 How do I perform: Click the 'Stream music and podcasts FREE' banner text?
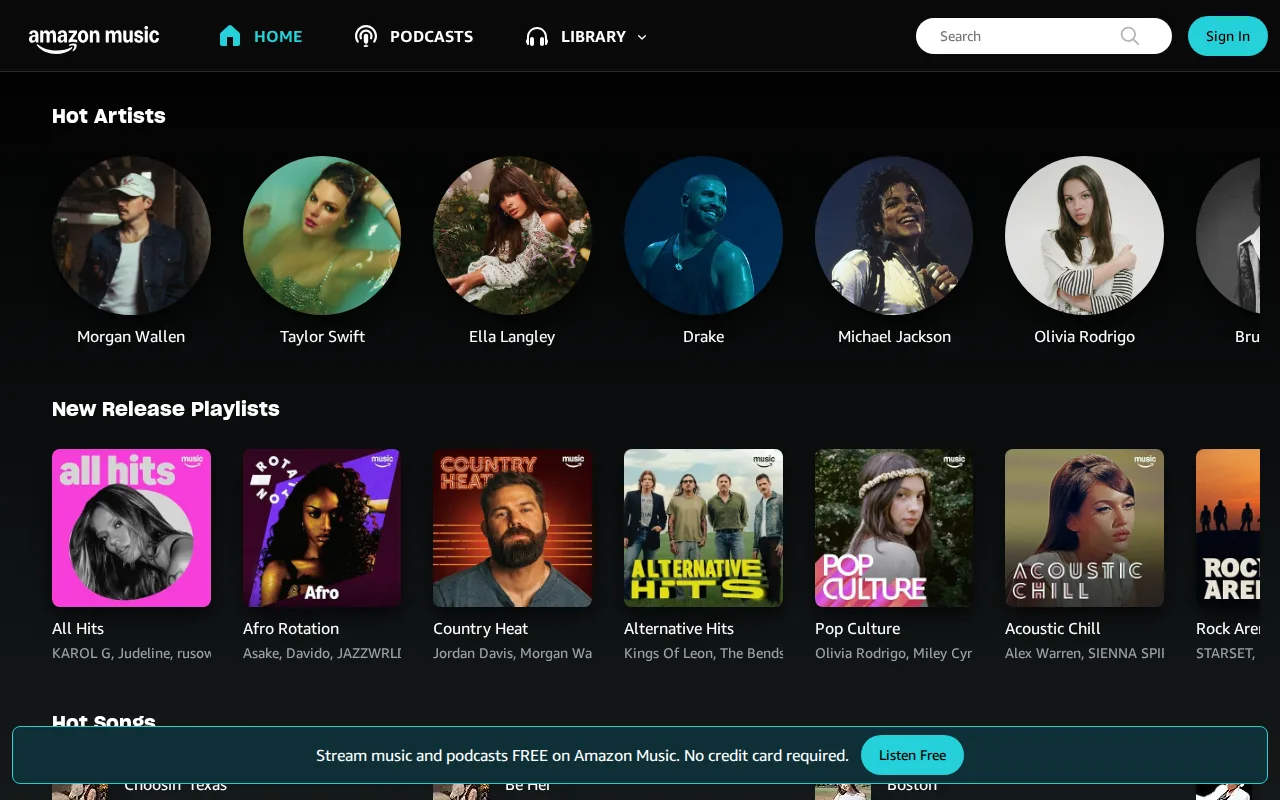pyautogui.click(x=582, y=755)
